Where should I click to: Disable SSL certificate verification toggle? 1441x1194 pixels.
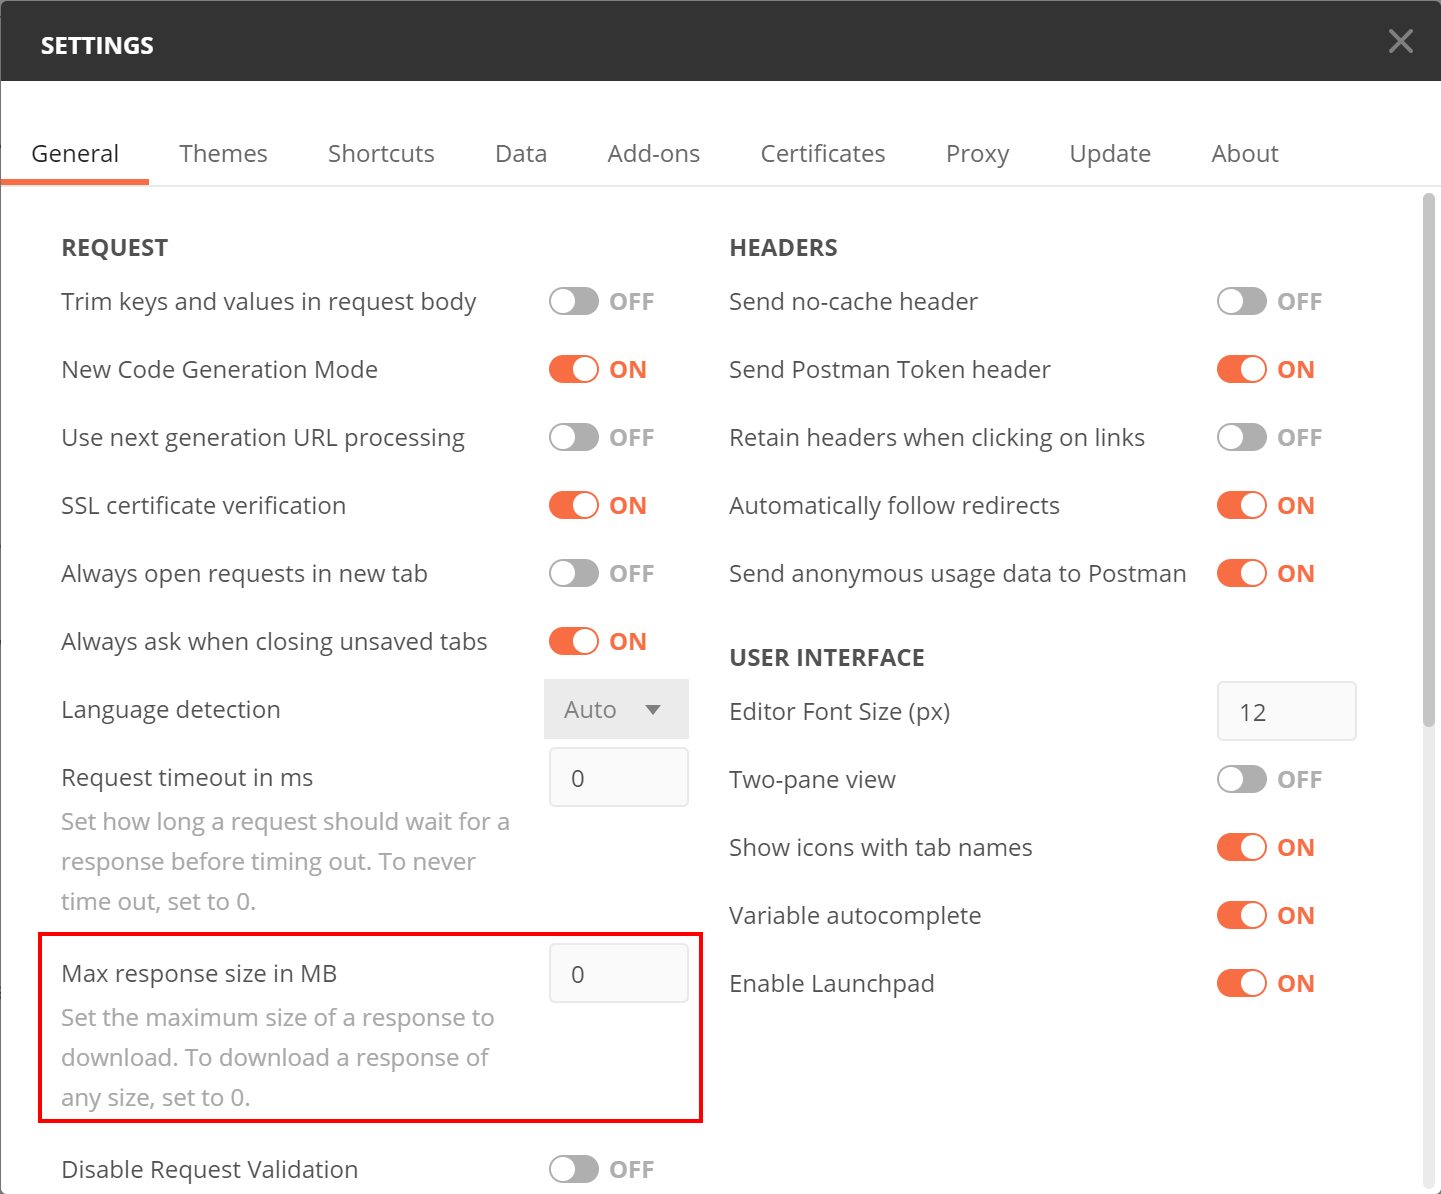coord(574,506)
